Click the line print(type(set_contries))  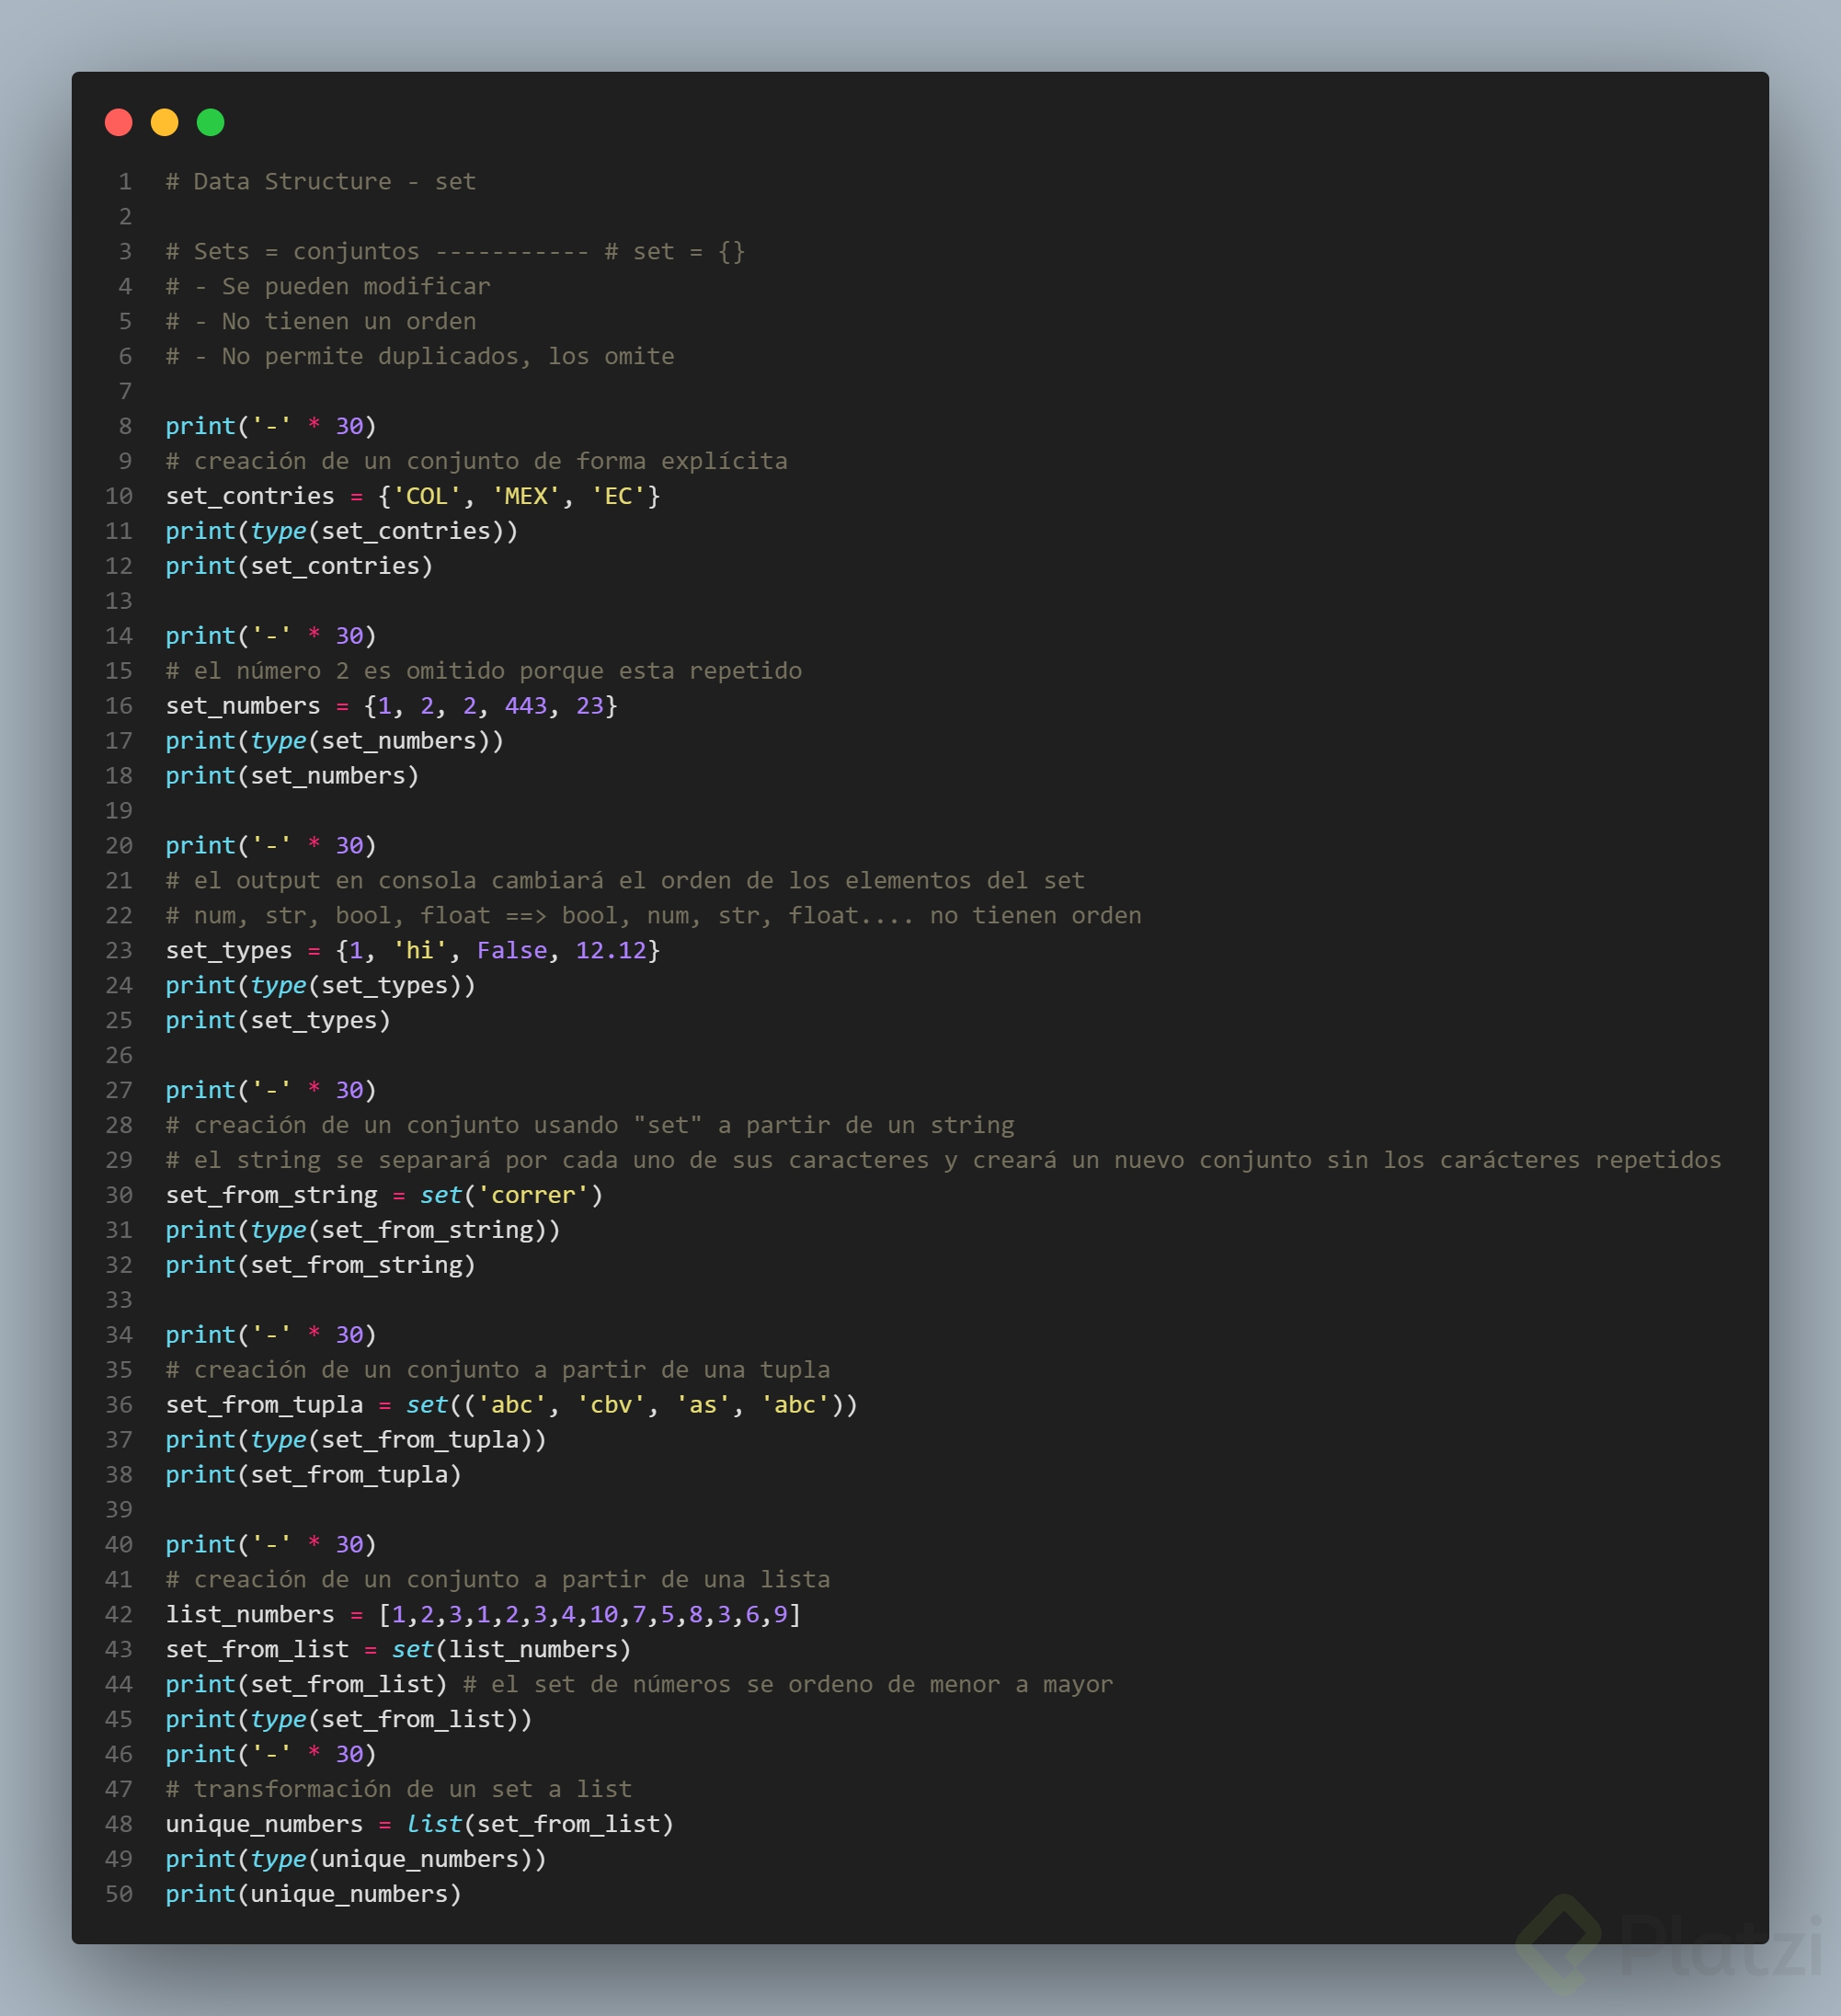tap(342, 531)
